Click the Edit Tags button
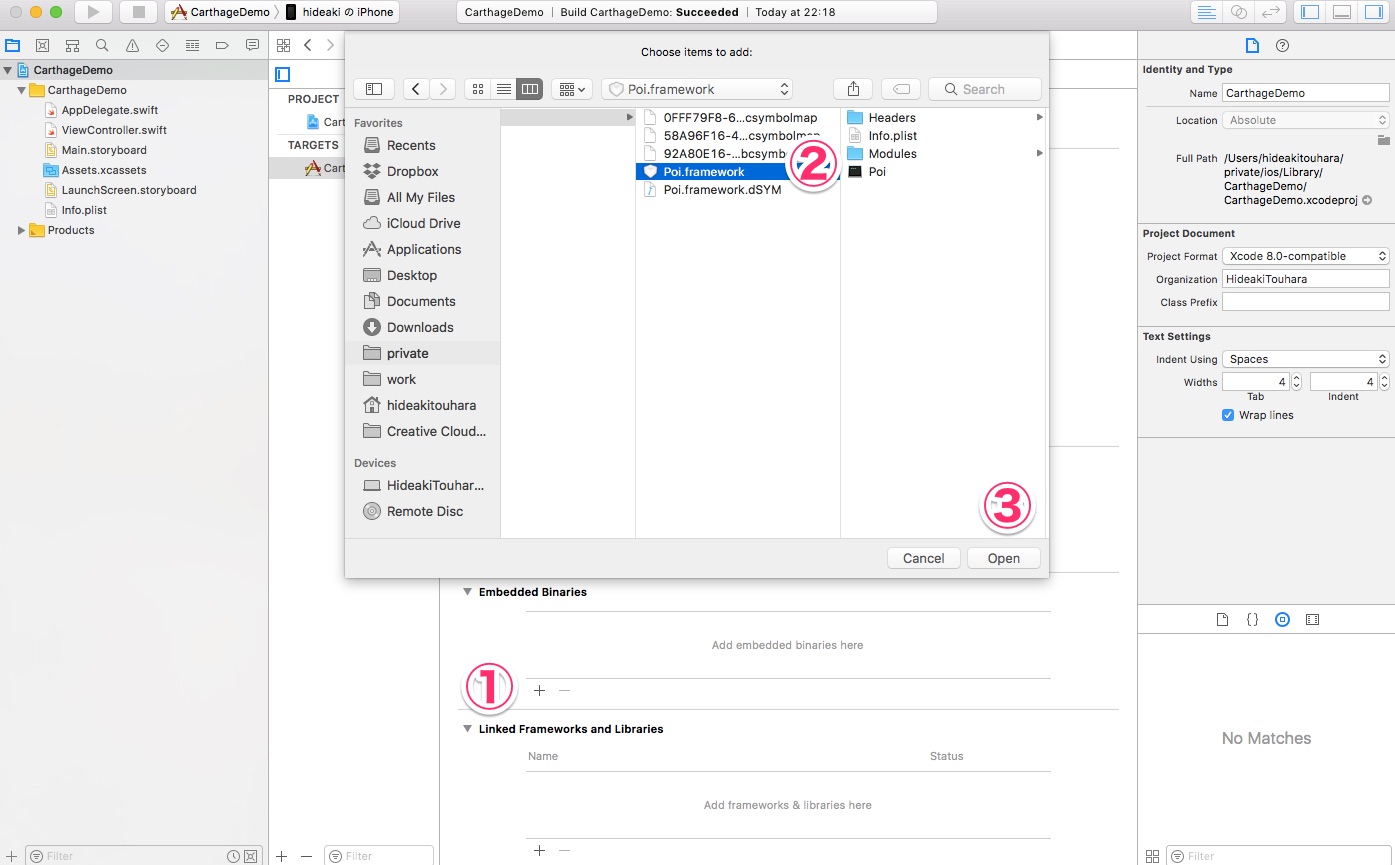The height and width of the screenshot is (865, 1395). point(900,89)
